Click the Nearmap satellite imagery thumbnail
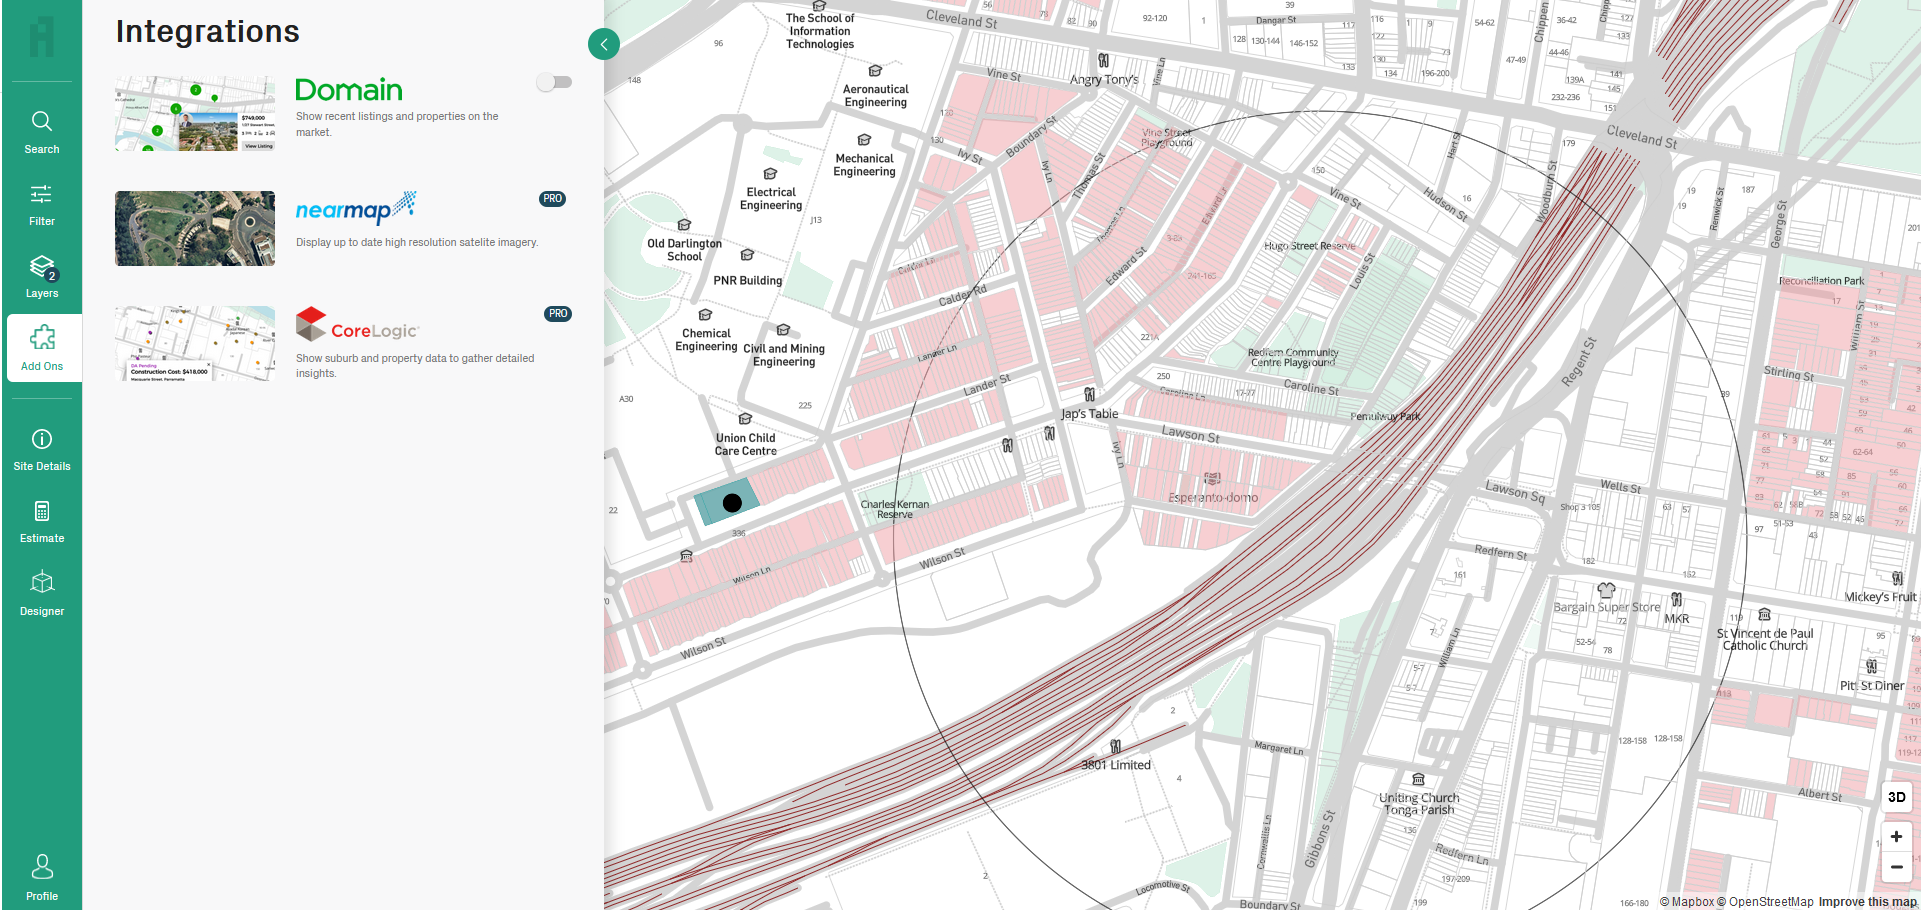Screen dimensions: 1921x910 coord(195,228)
